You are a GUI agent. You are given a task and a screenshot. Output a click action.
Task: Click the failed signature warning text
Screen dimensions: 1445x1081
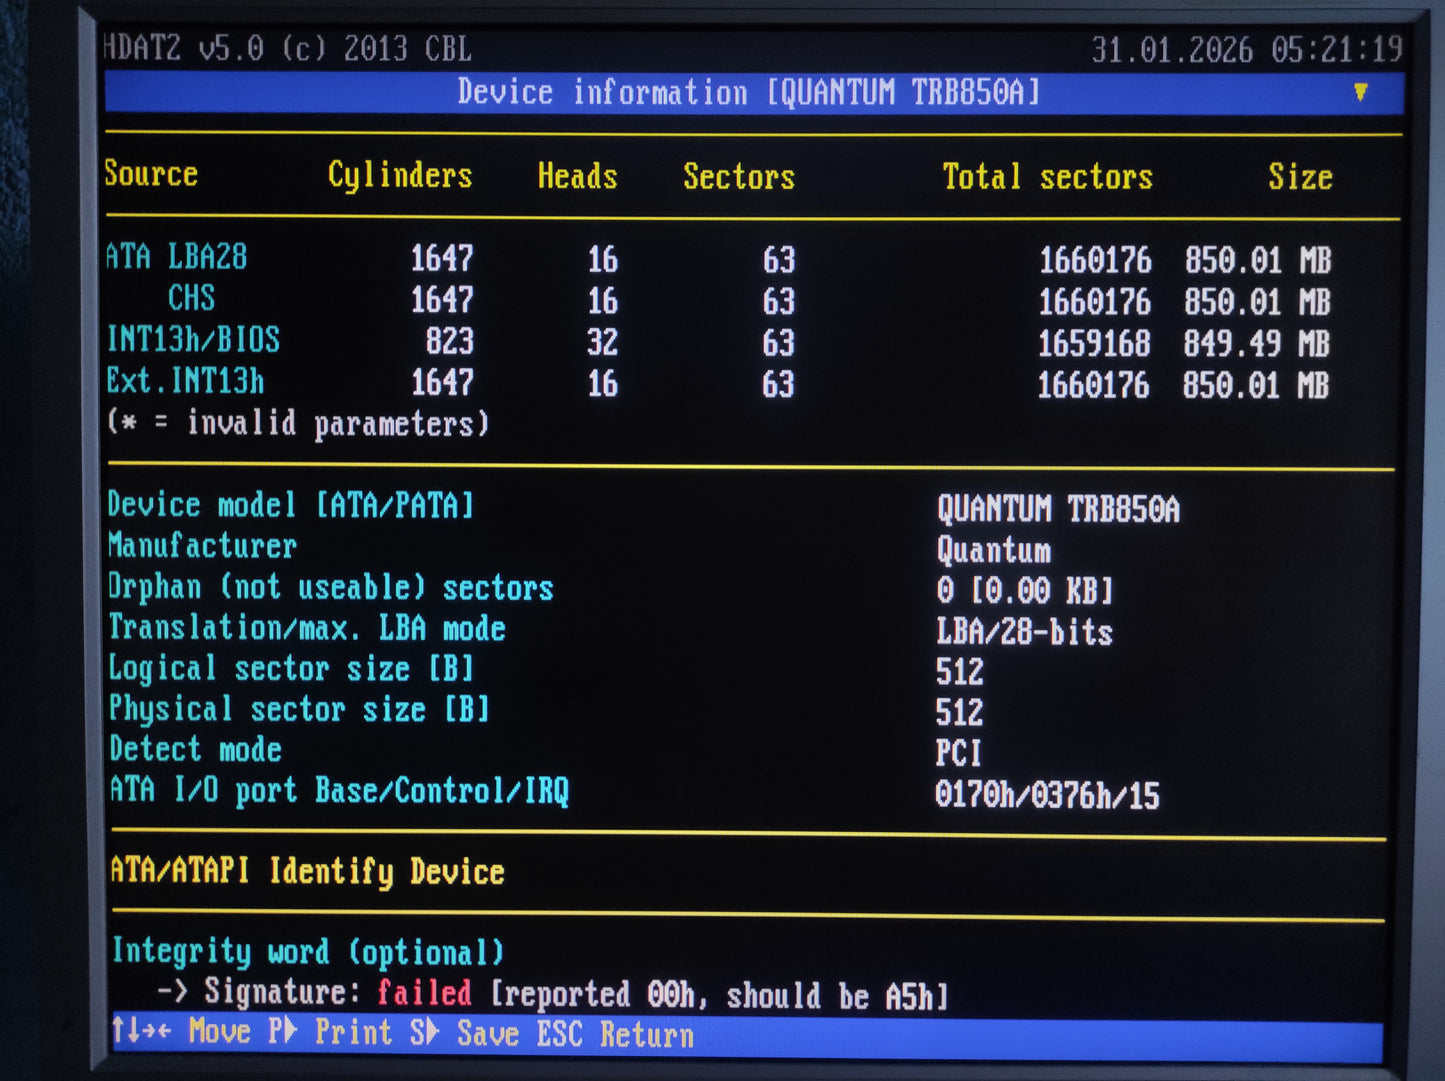(x=424, y=993)
